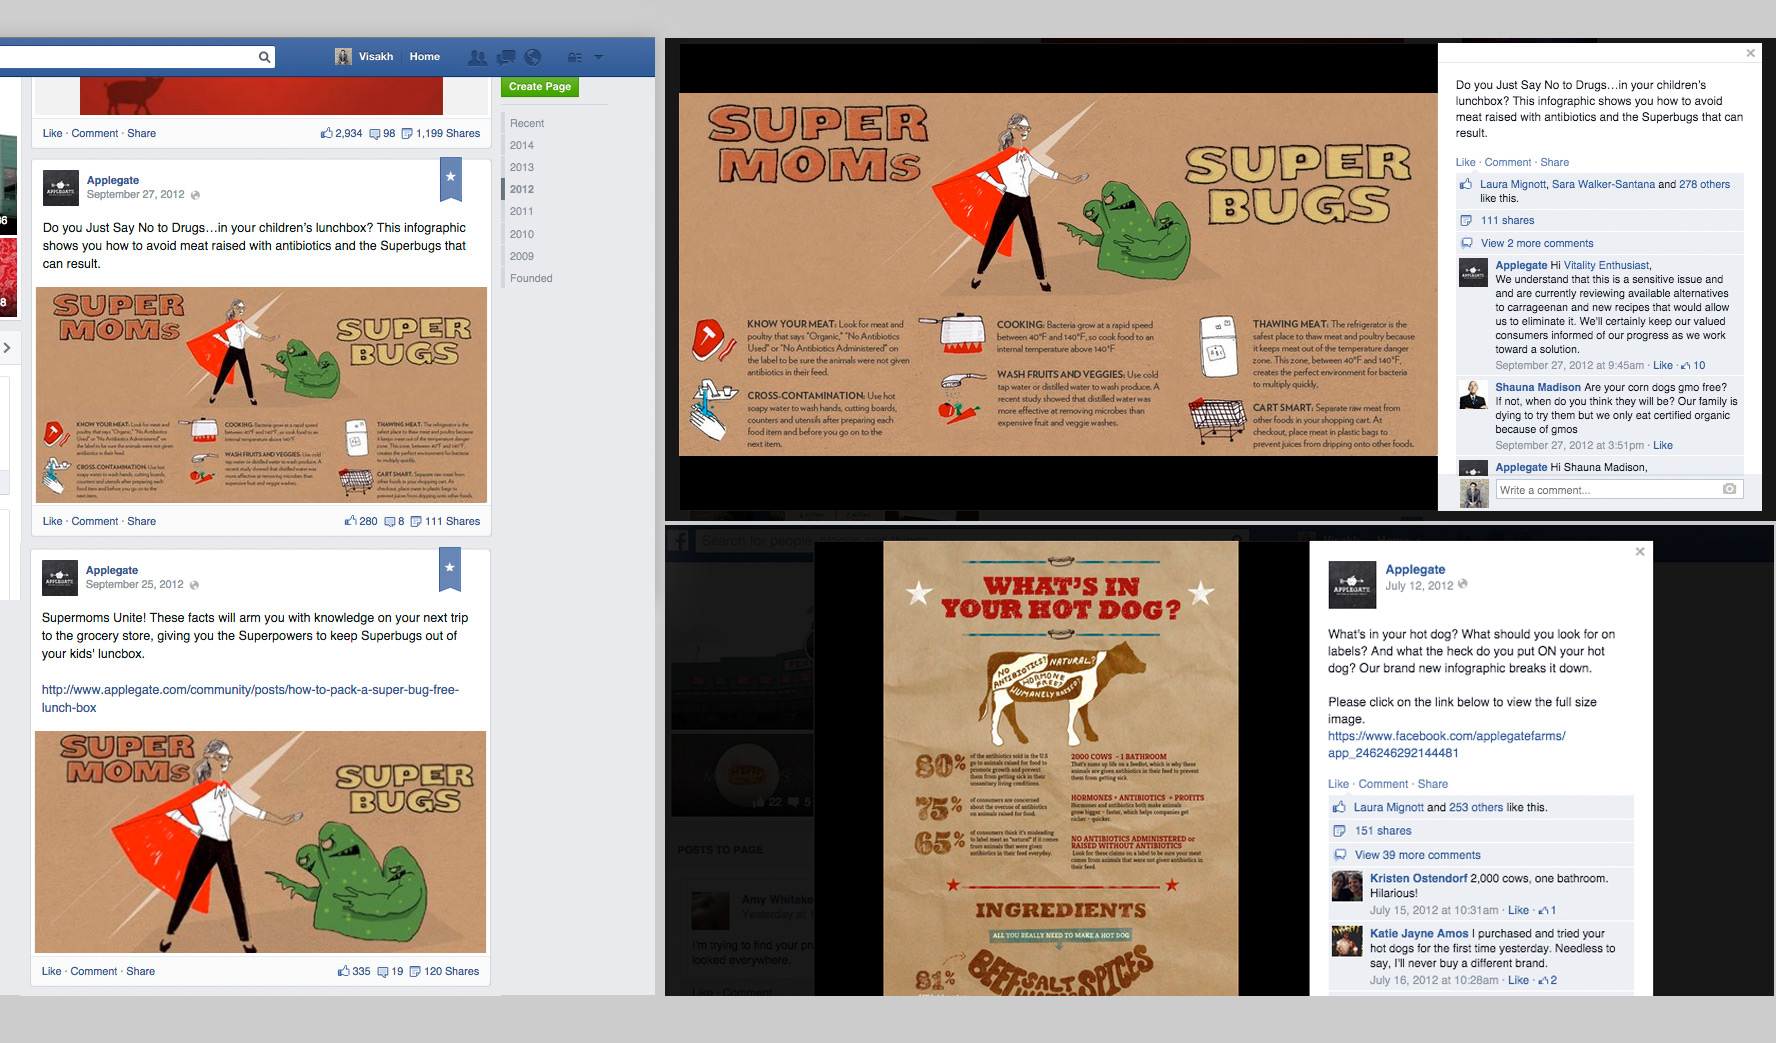Click the camera icon in comment box
Screen dimensions: 1776x1043
point(1729,489)
